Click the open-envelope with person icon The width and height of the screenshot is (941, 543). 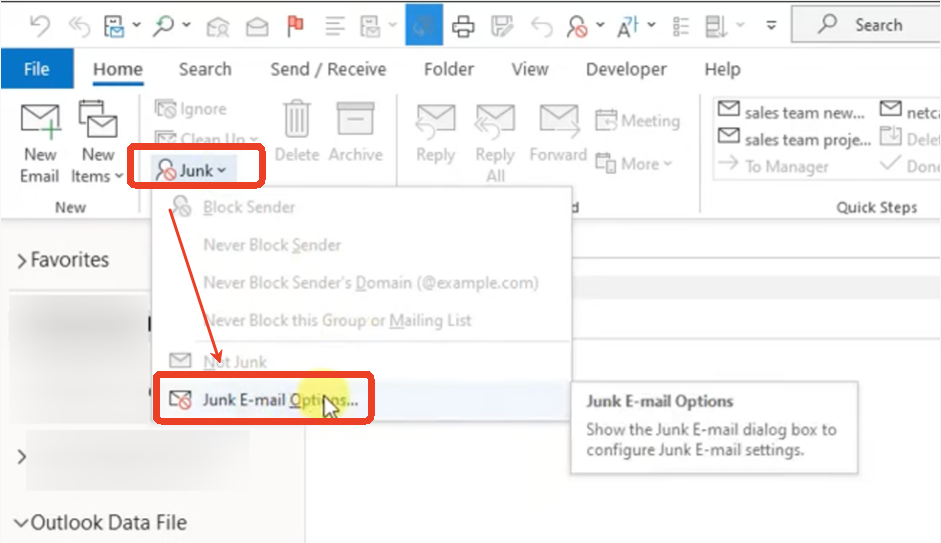217,27
